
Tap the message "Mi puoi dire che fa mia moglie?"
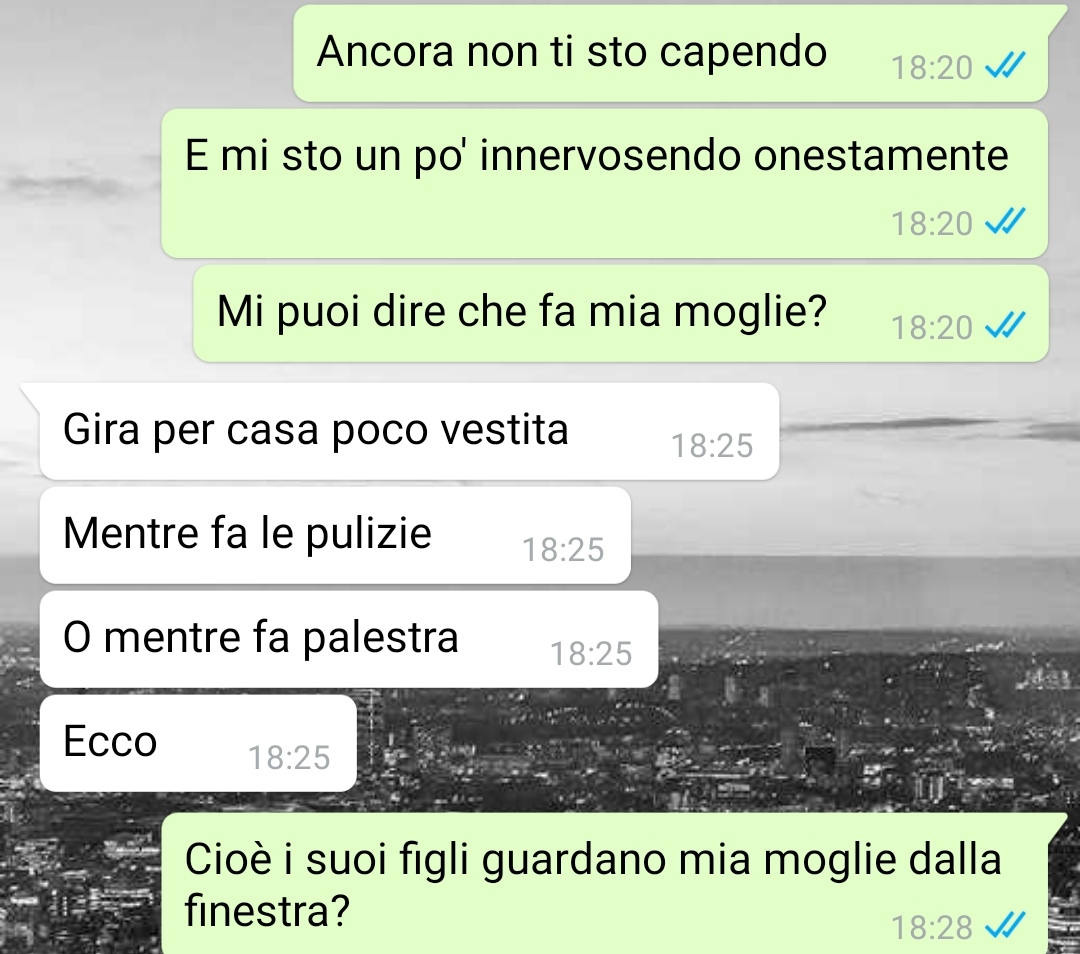pos(621,313)
